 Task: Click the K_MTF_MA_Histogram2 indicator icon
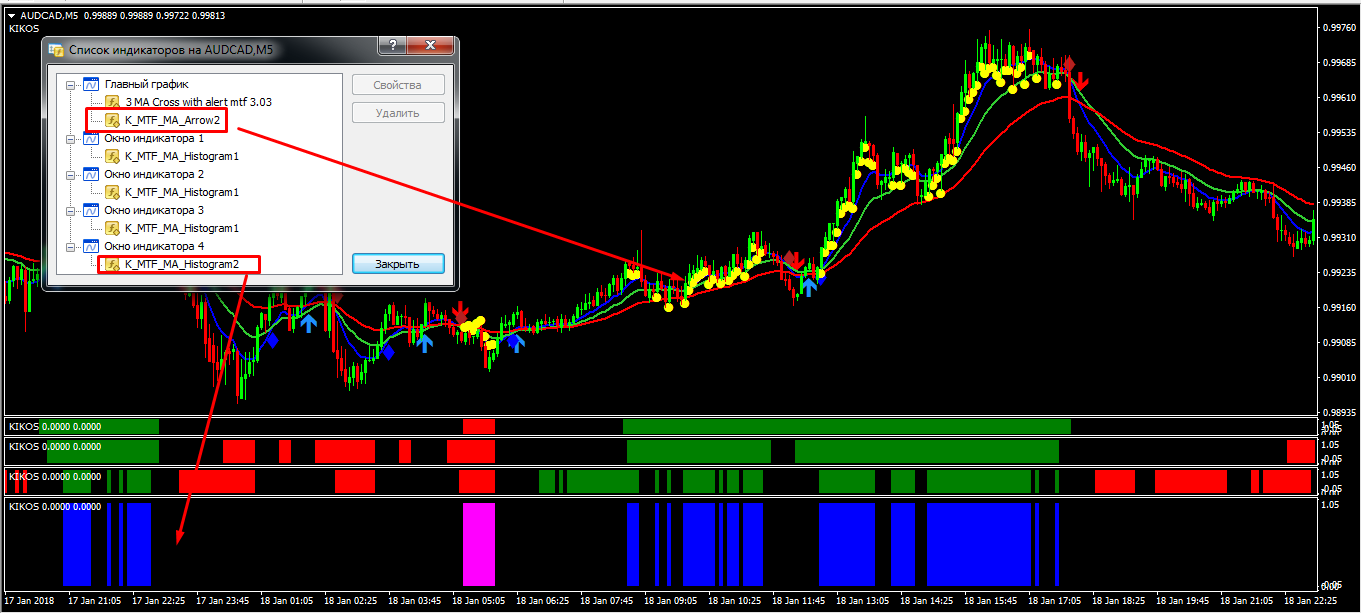tap(113, 264)
